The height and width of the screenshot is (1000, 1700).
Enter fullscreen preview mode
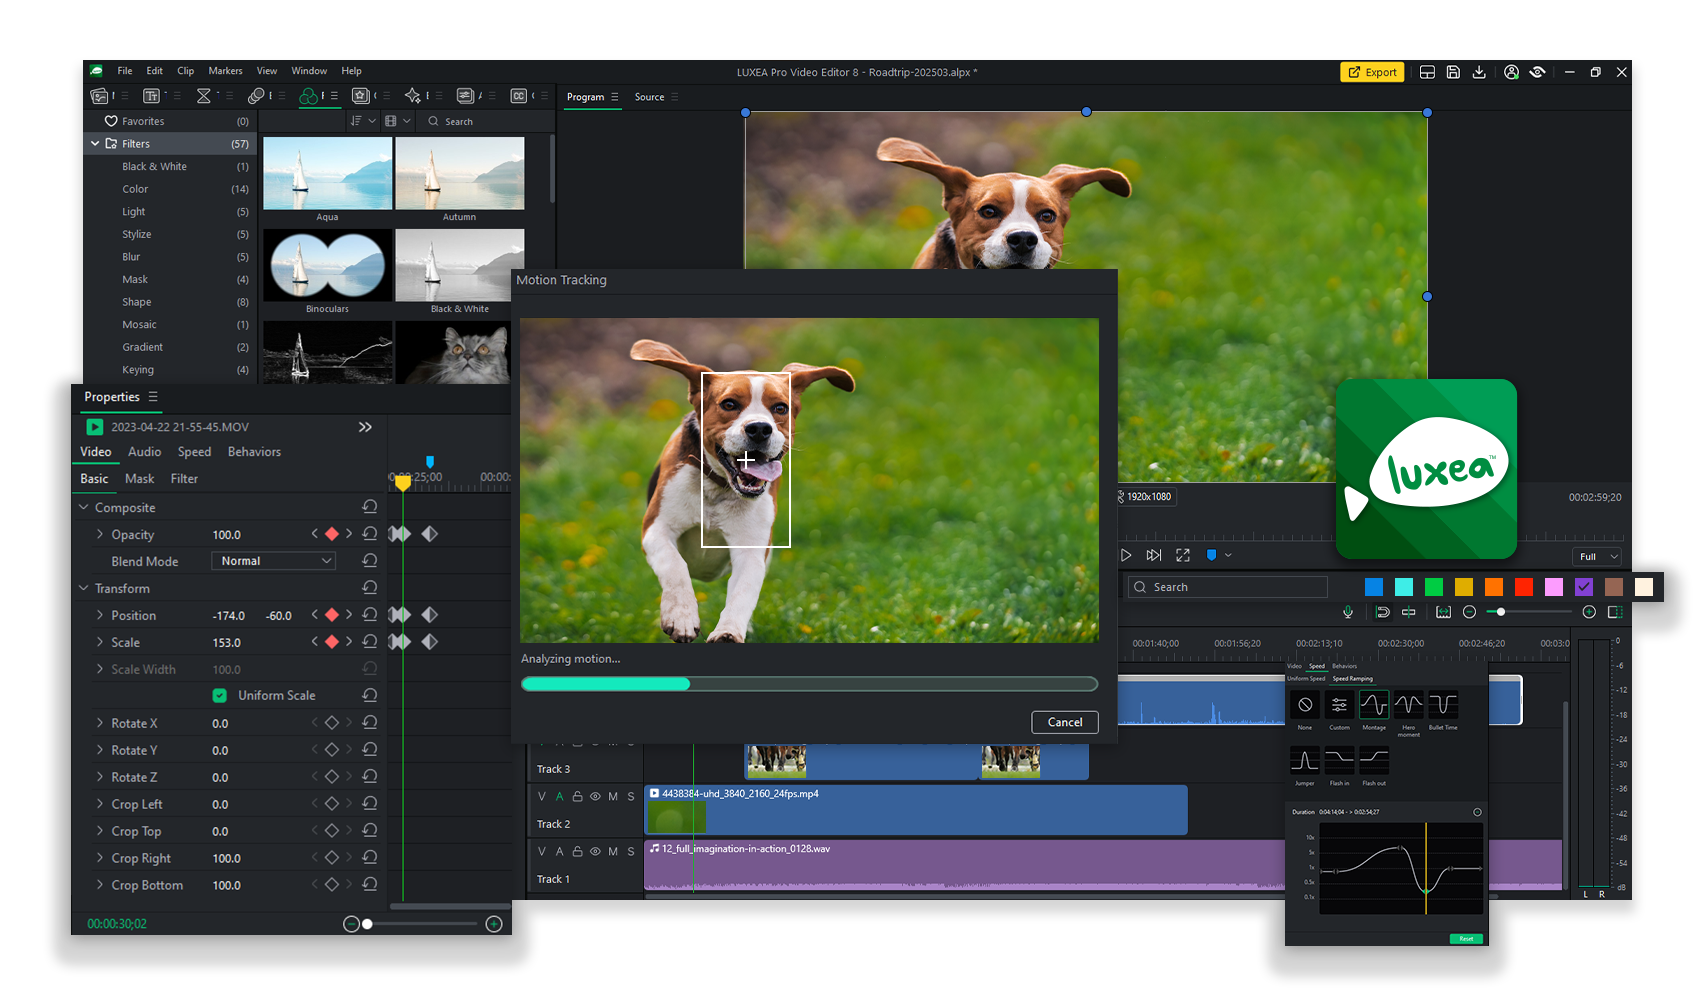[x=1183, y=555]
